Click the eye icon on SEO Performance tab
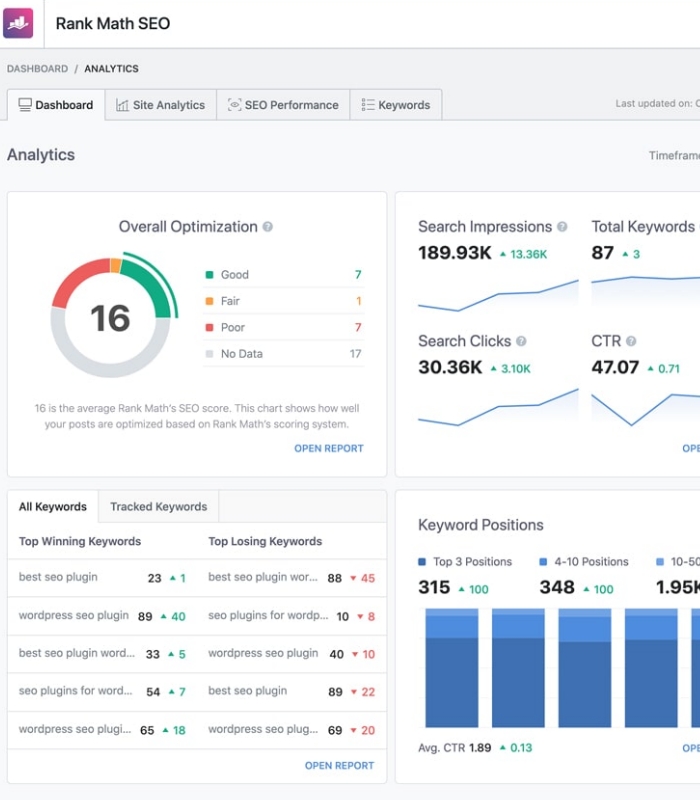 pos(234,105)
